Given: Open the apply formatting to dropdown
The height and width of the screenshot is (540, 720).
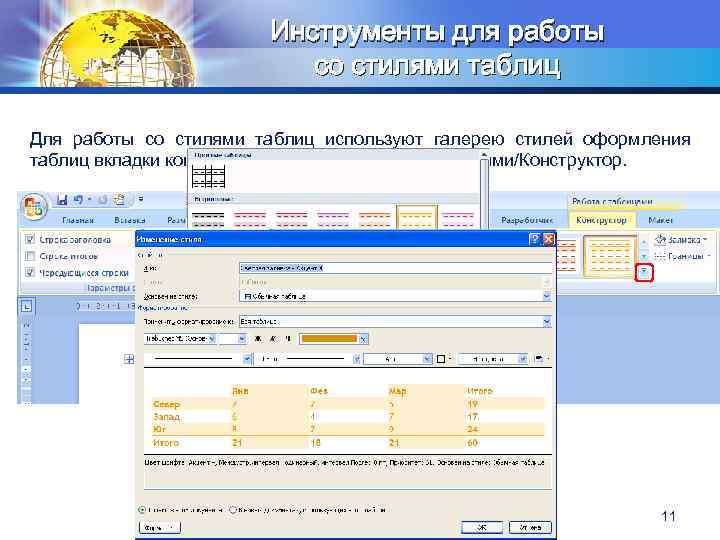Looking at the screenshot, I should coord(546,321).
